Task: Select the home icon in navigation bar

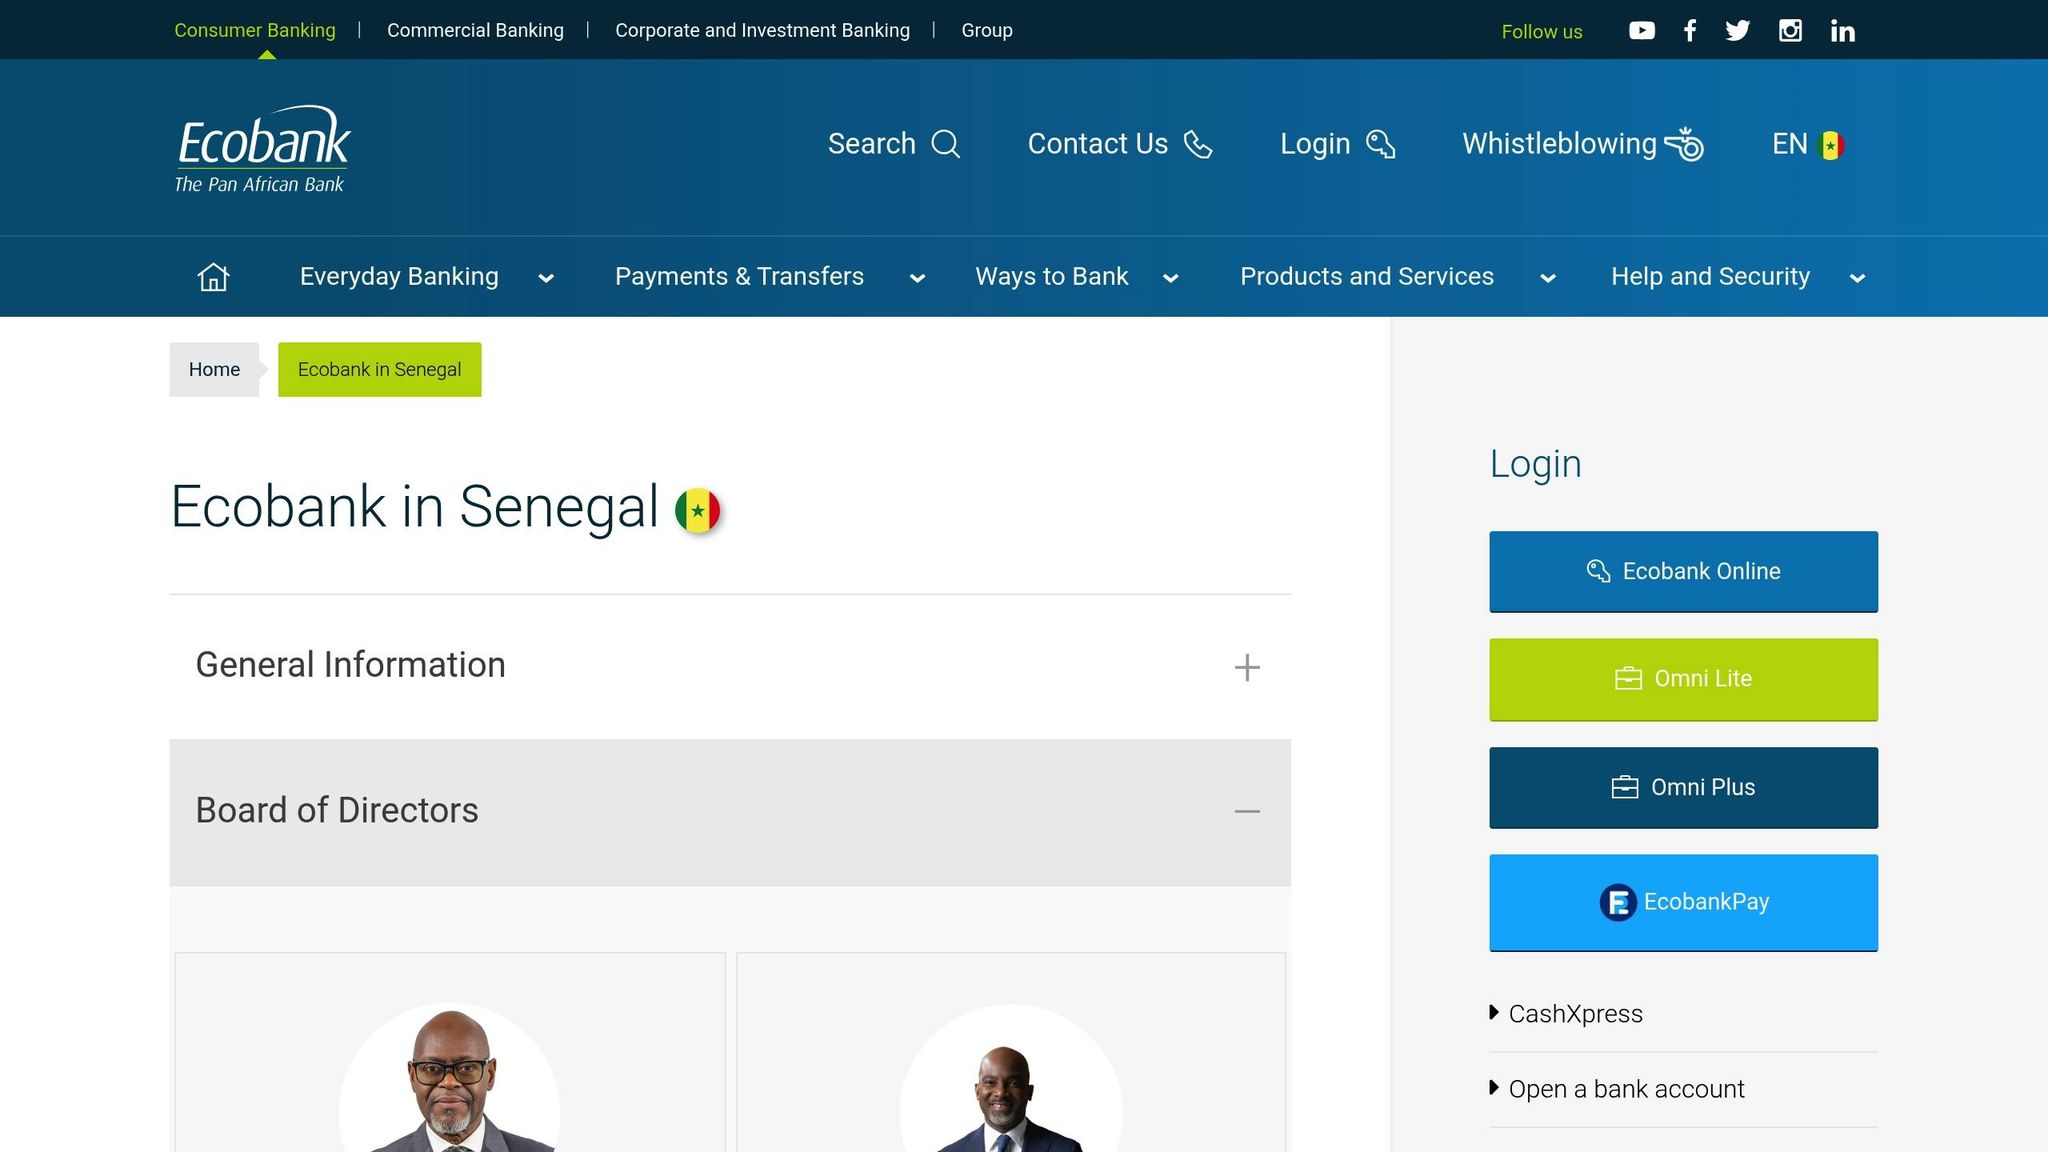Action: coord(213,276)
